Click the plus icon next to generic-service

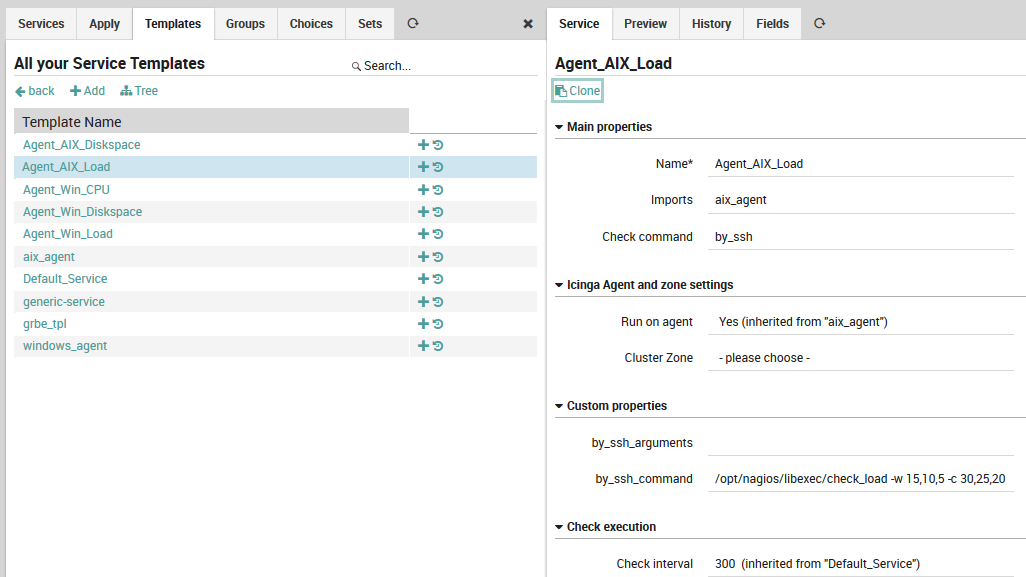click(x=423, y=301)
